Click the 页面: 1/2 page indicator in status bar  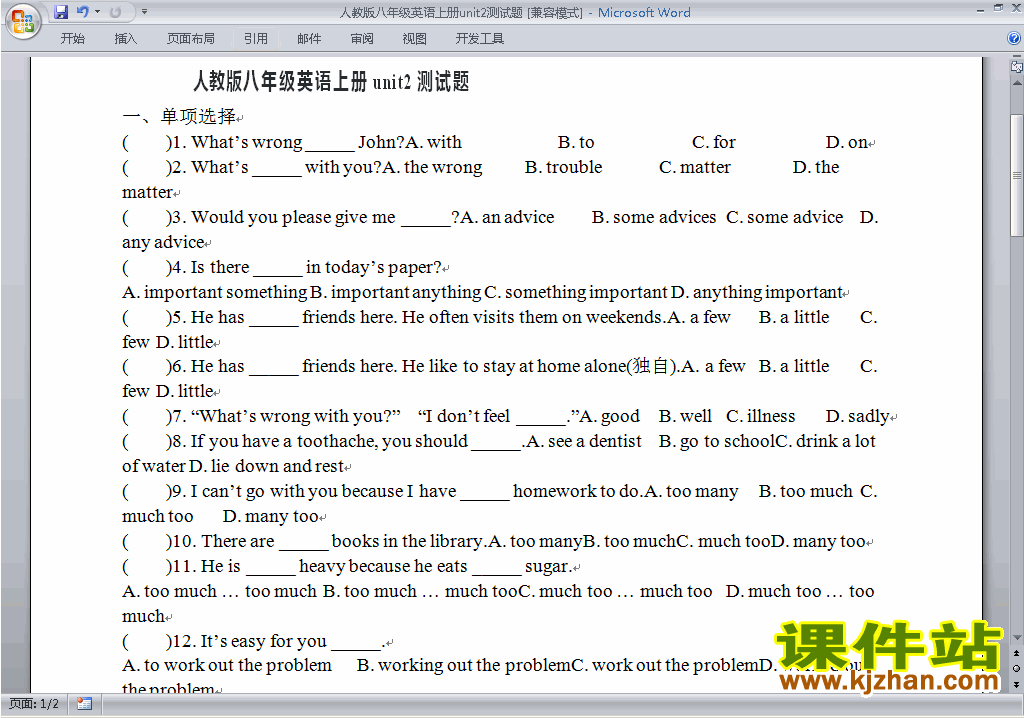tap(34, 704)
